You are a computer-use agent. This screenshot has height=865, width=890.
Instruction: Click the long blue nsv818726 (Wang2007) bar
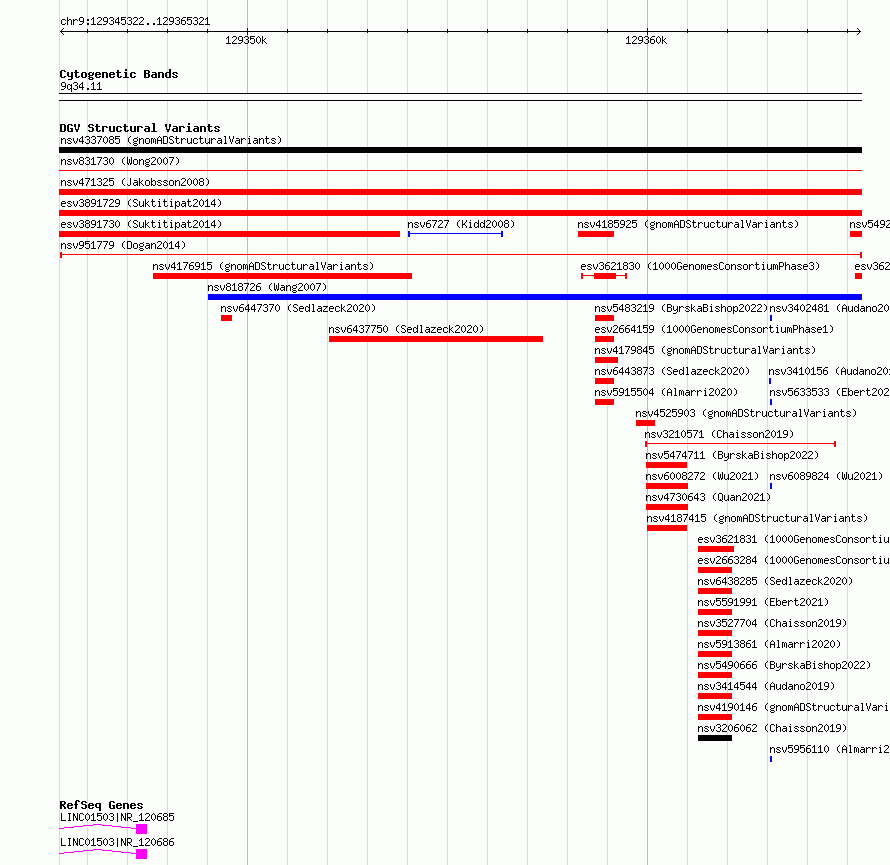[x=535, y=297]
